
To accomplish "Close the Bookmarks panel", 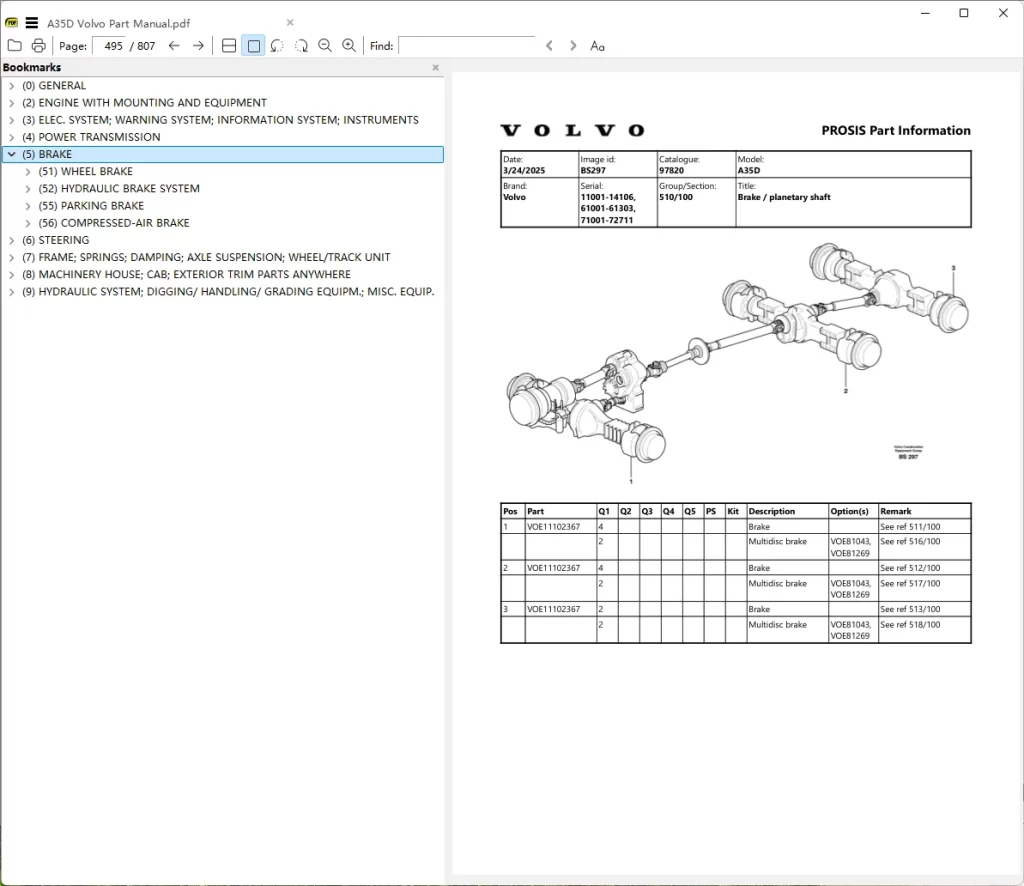I will click(x=436, y=67).
